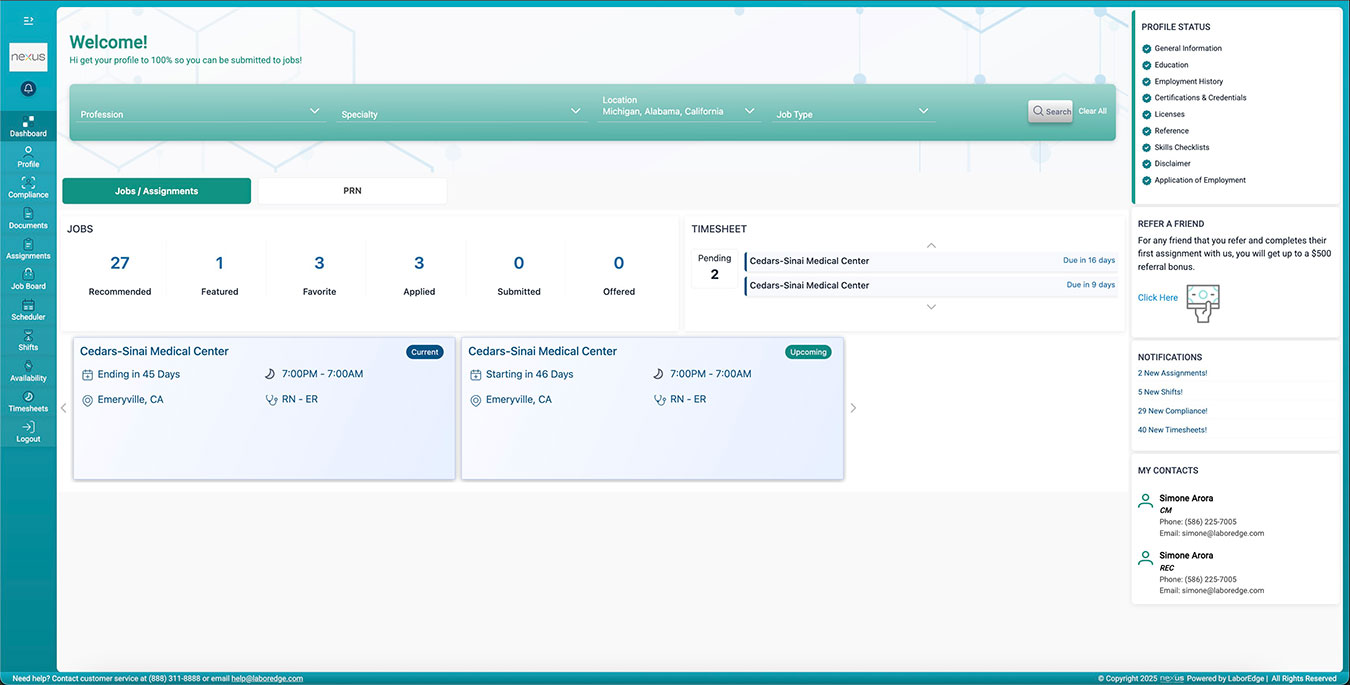Expand the timesheet list downward chevron

click(x=931, y=307)
